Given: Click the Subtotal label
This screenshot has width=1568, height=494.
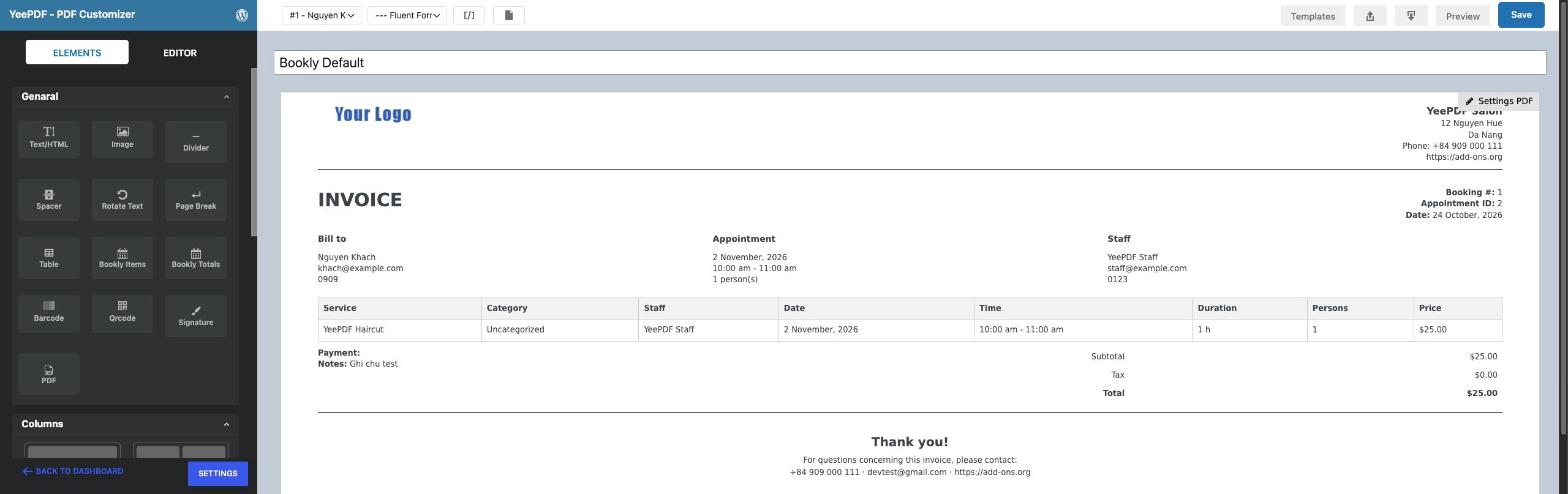Looking at the screenshot, I should click(x=1108, y=356).
